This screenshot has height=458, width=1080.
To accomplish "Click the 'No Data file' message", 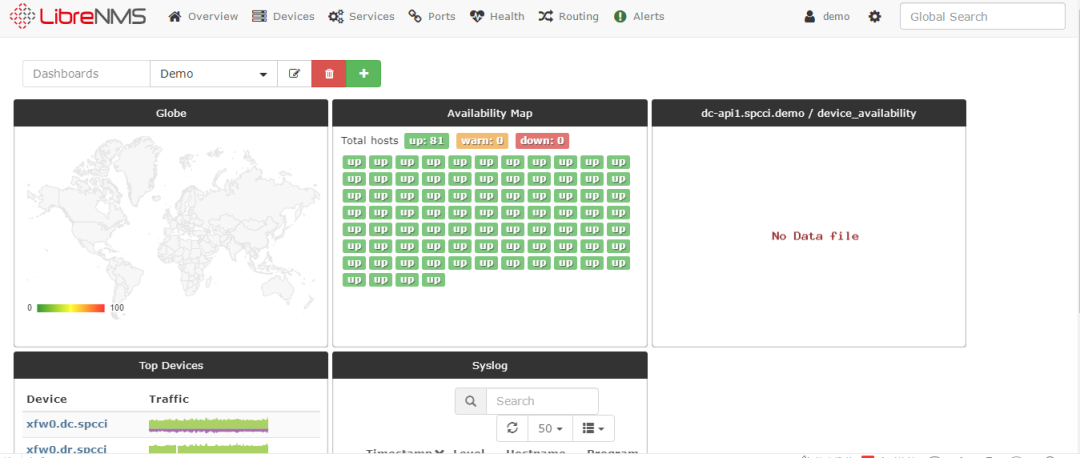I will (x=815, y=236).
